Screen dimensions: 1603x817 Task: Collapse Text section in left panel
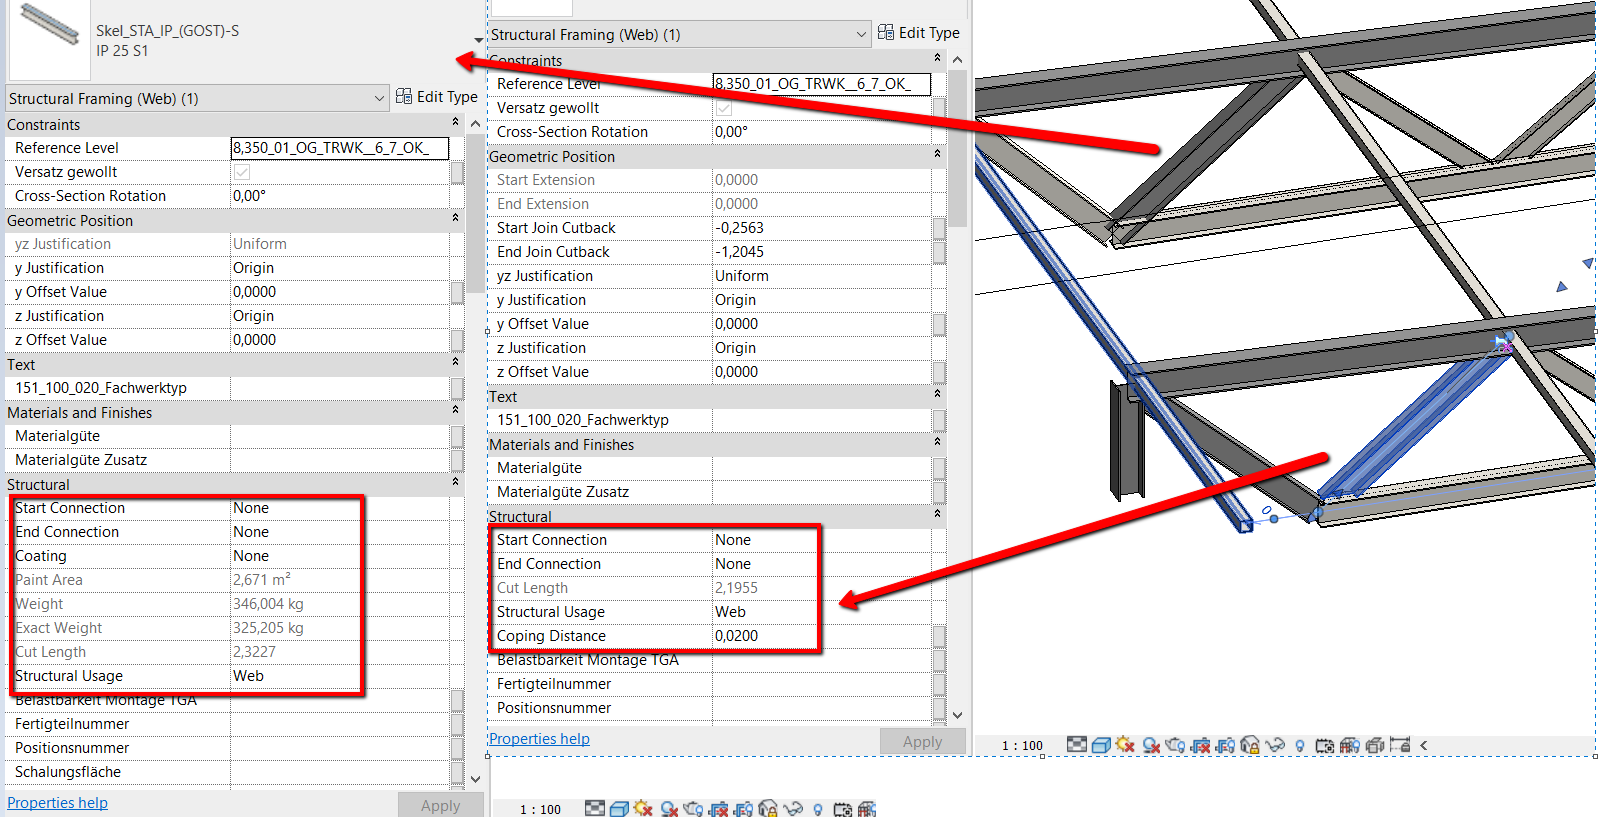pos(455,361)
